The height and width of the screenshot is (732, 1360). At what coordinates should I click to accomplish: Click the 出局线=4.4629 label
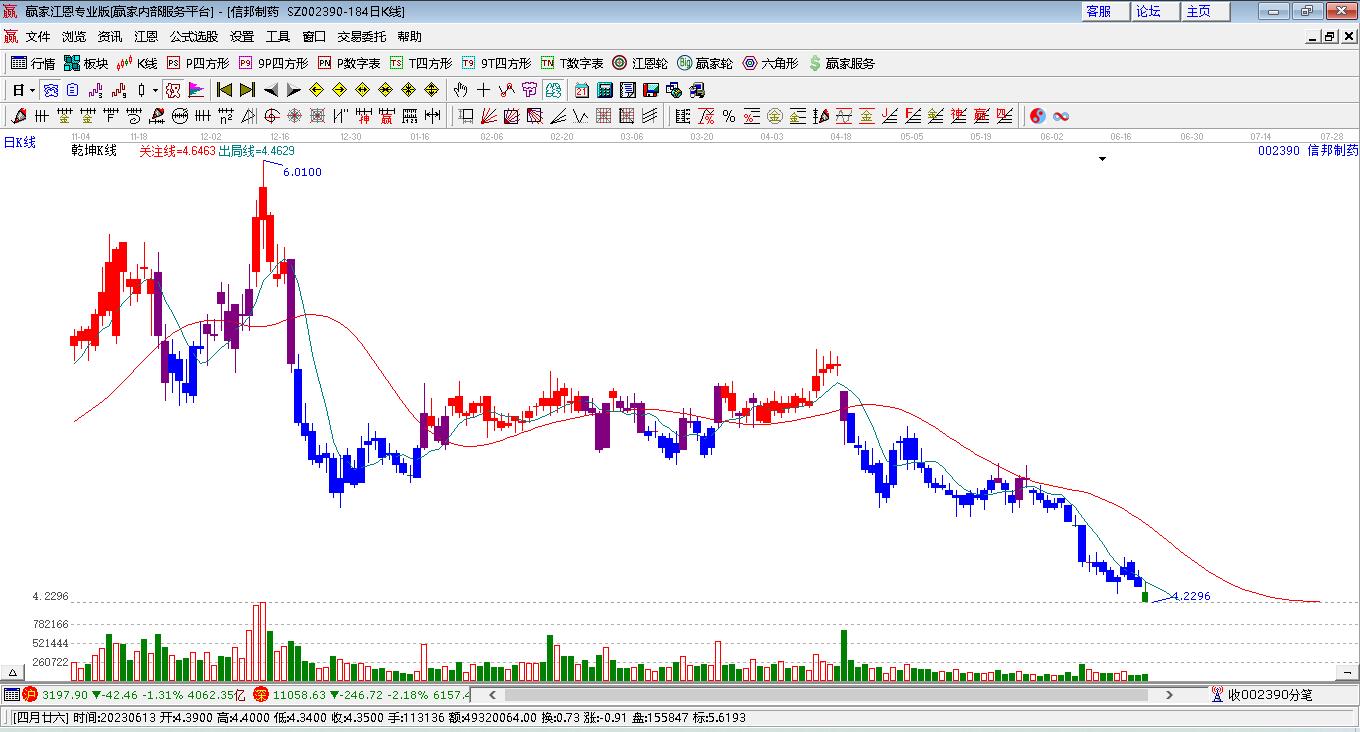pos(256,151)
